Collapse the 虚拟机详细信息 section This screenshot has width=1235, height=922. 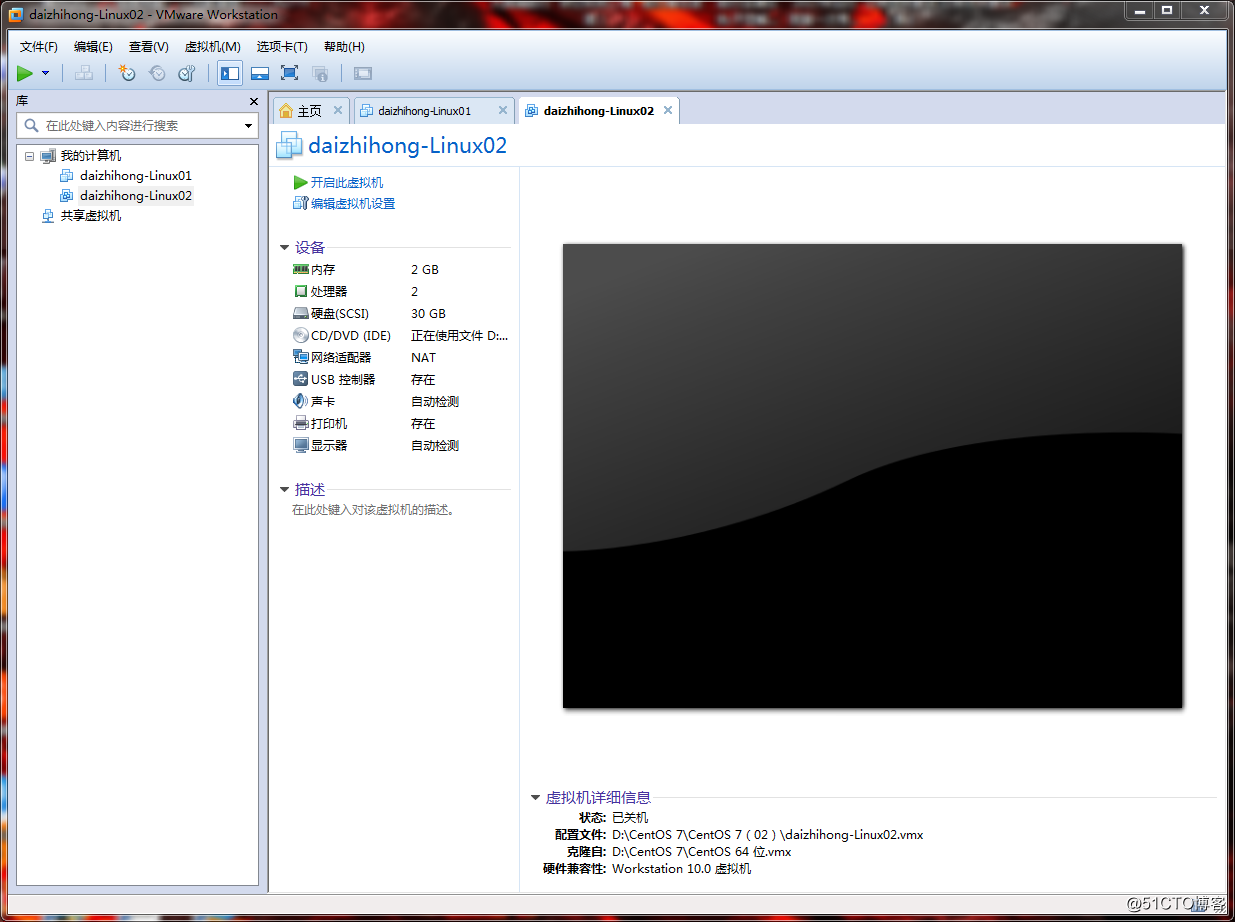pyautogui.click(x=536, y=798)
